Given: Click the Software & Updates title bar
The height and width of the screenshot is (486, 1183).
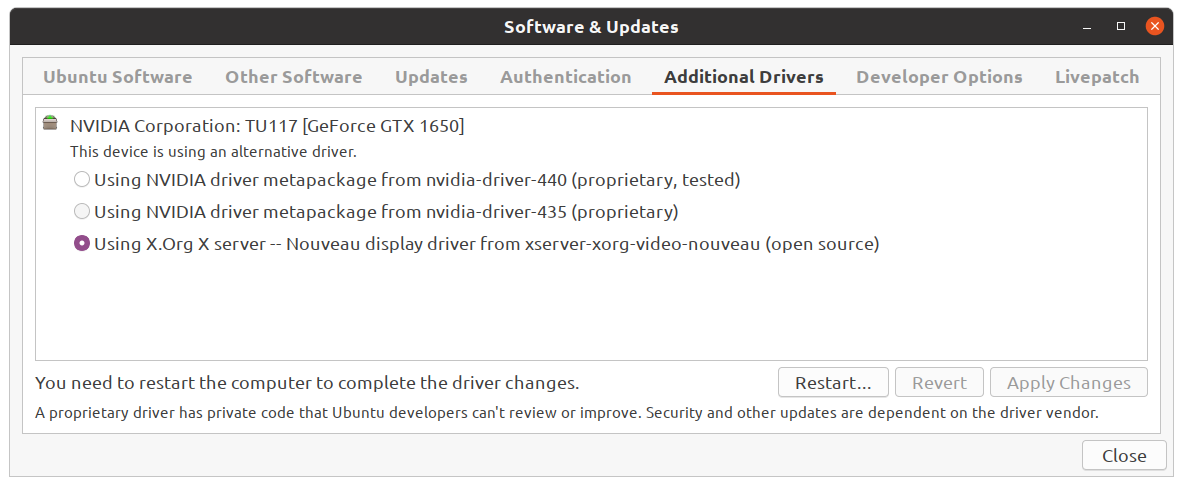Looking at the screenshot, I should pos(592,27).
